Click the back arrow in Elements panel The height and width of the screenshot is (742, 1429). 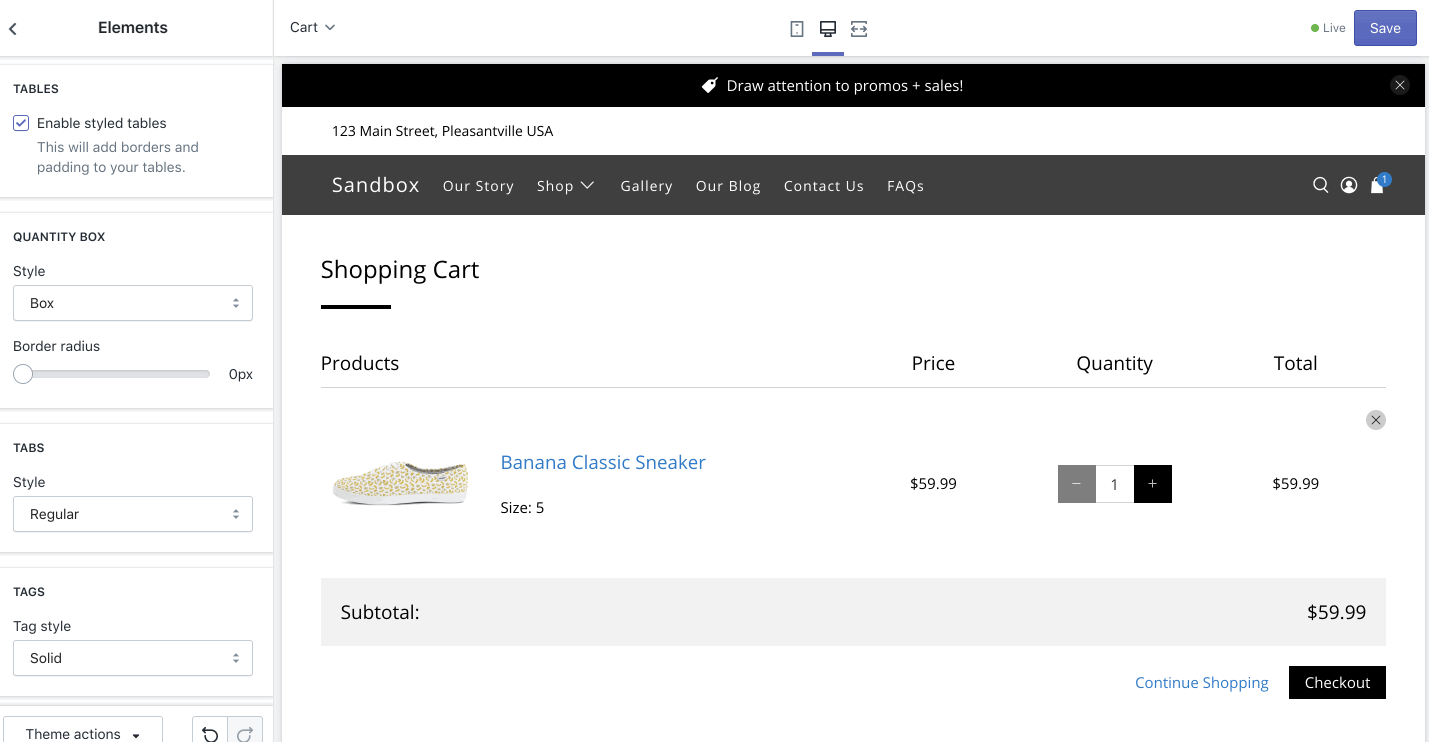coord(13,29)
